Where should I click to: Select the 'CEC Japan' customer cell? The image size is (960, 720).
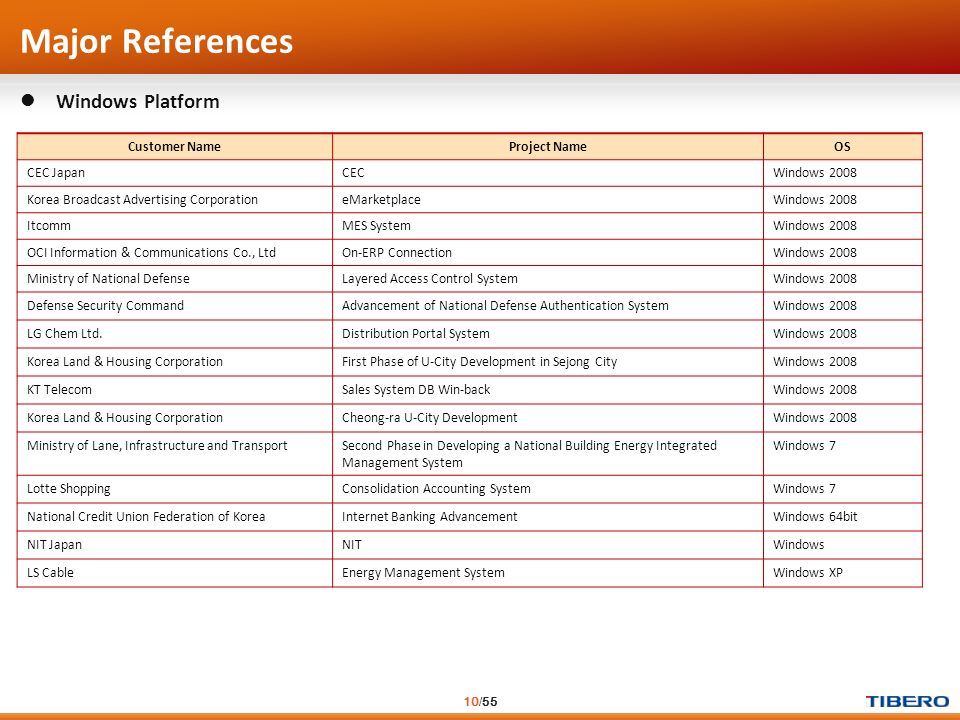pos(174,173)
